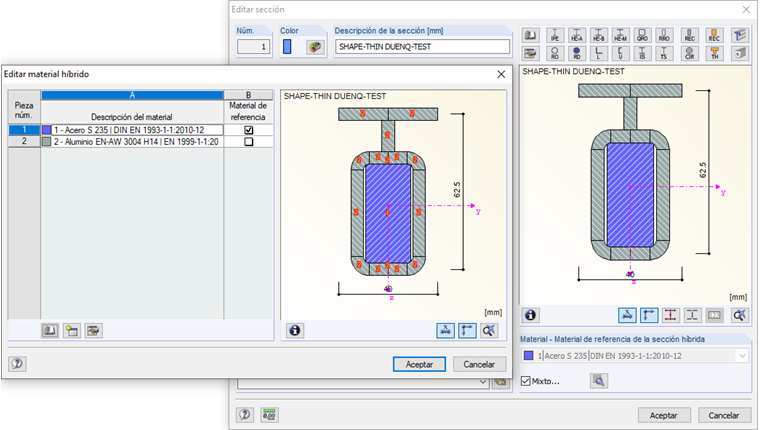Expand the Material reference dropdown
Image resolution: width=760 pixels, height=430 pixels.
(x=743, y=356)
